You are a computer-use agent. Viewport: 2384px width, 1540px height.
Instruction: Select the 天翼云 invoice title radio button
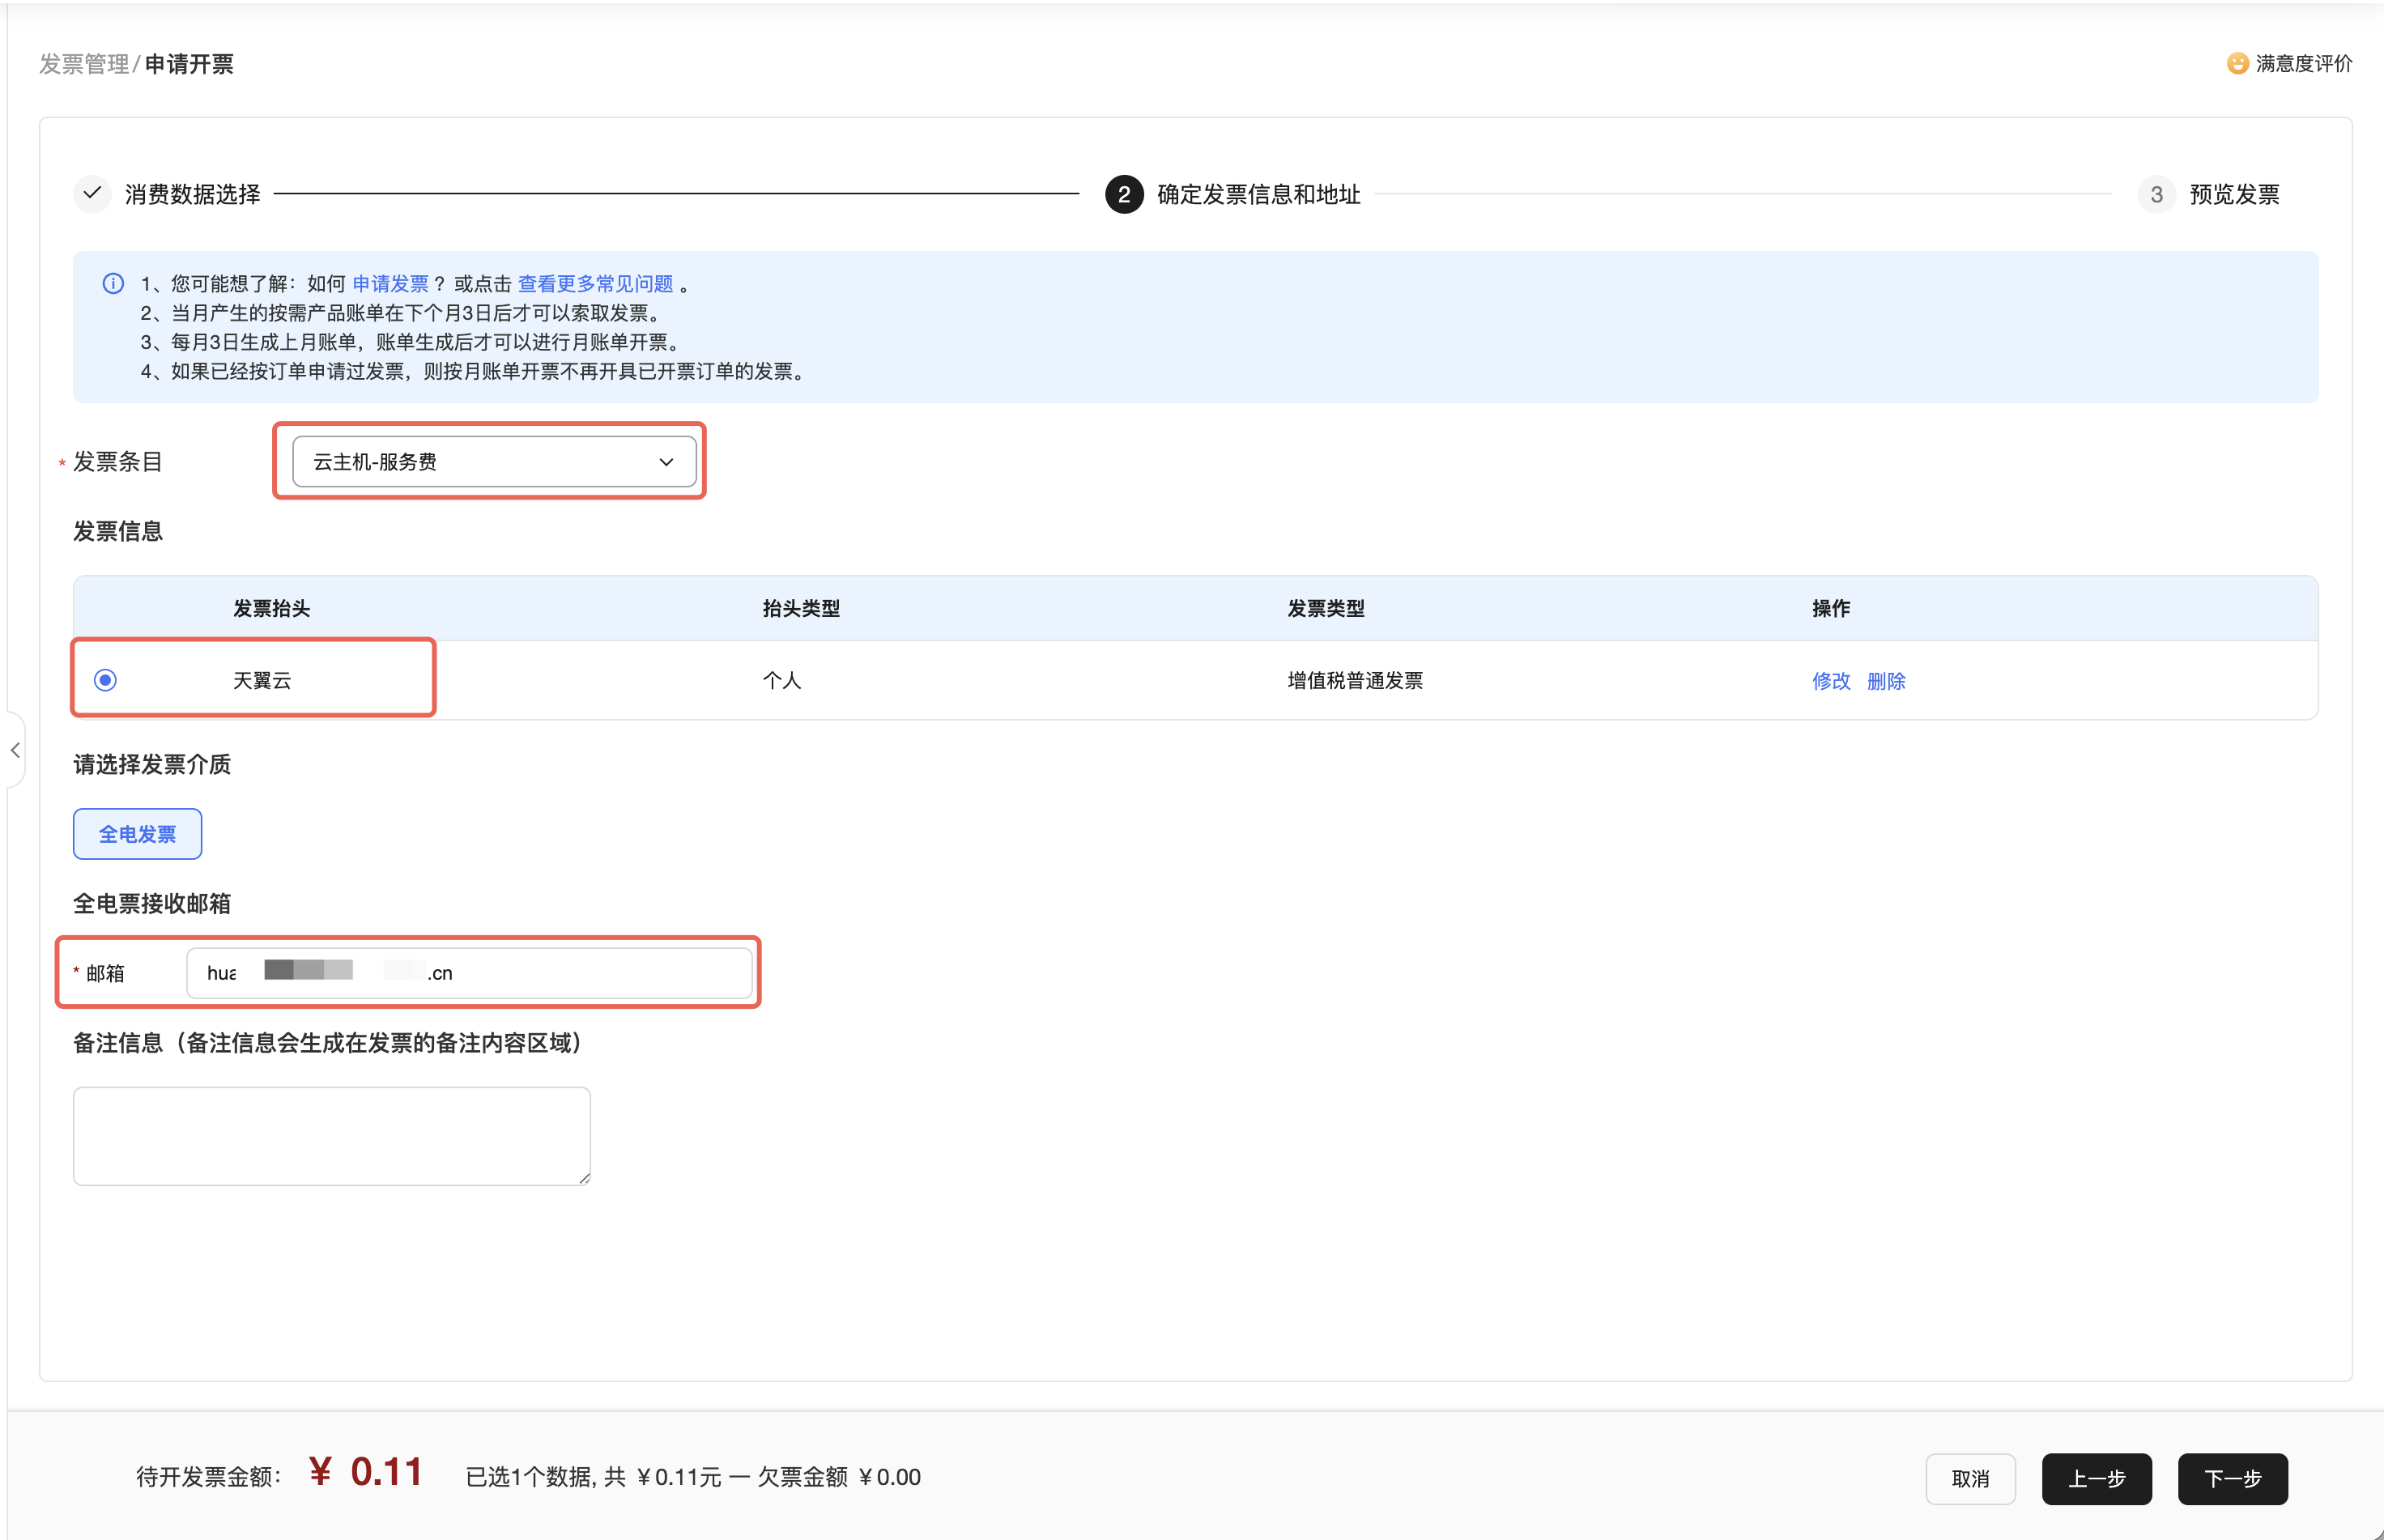(x=105, y=680)
